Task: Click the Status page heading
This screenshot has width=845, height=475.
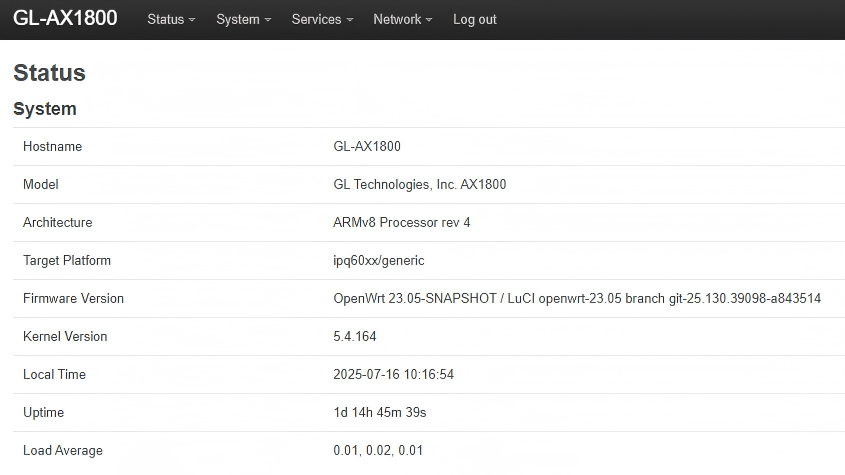Action: pyautogui.click(x=49, y=73)
